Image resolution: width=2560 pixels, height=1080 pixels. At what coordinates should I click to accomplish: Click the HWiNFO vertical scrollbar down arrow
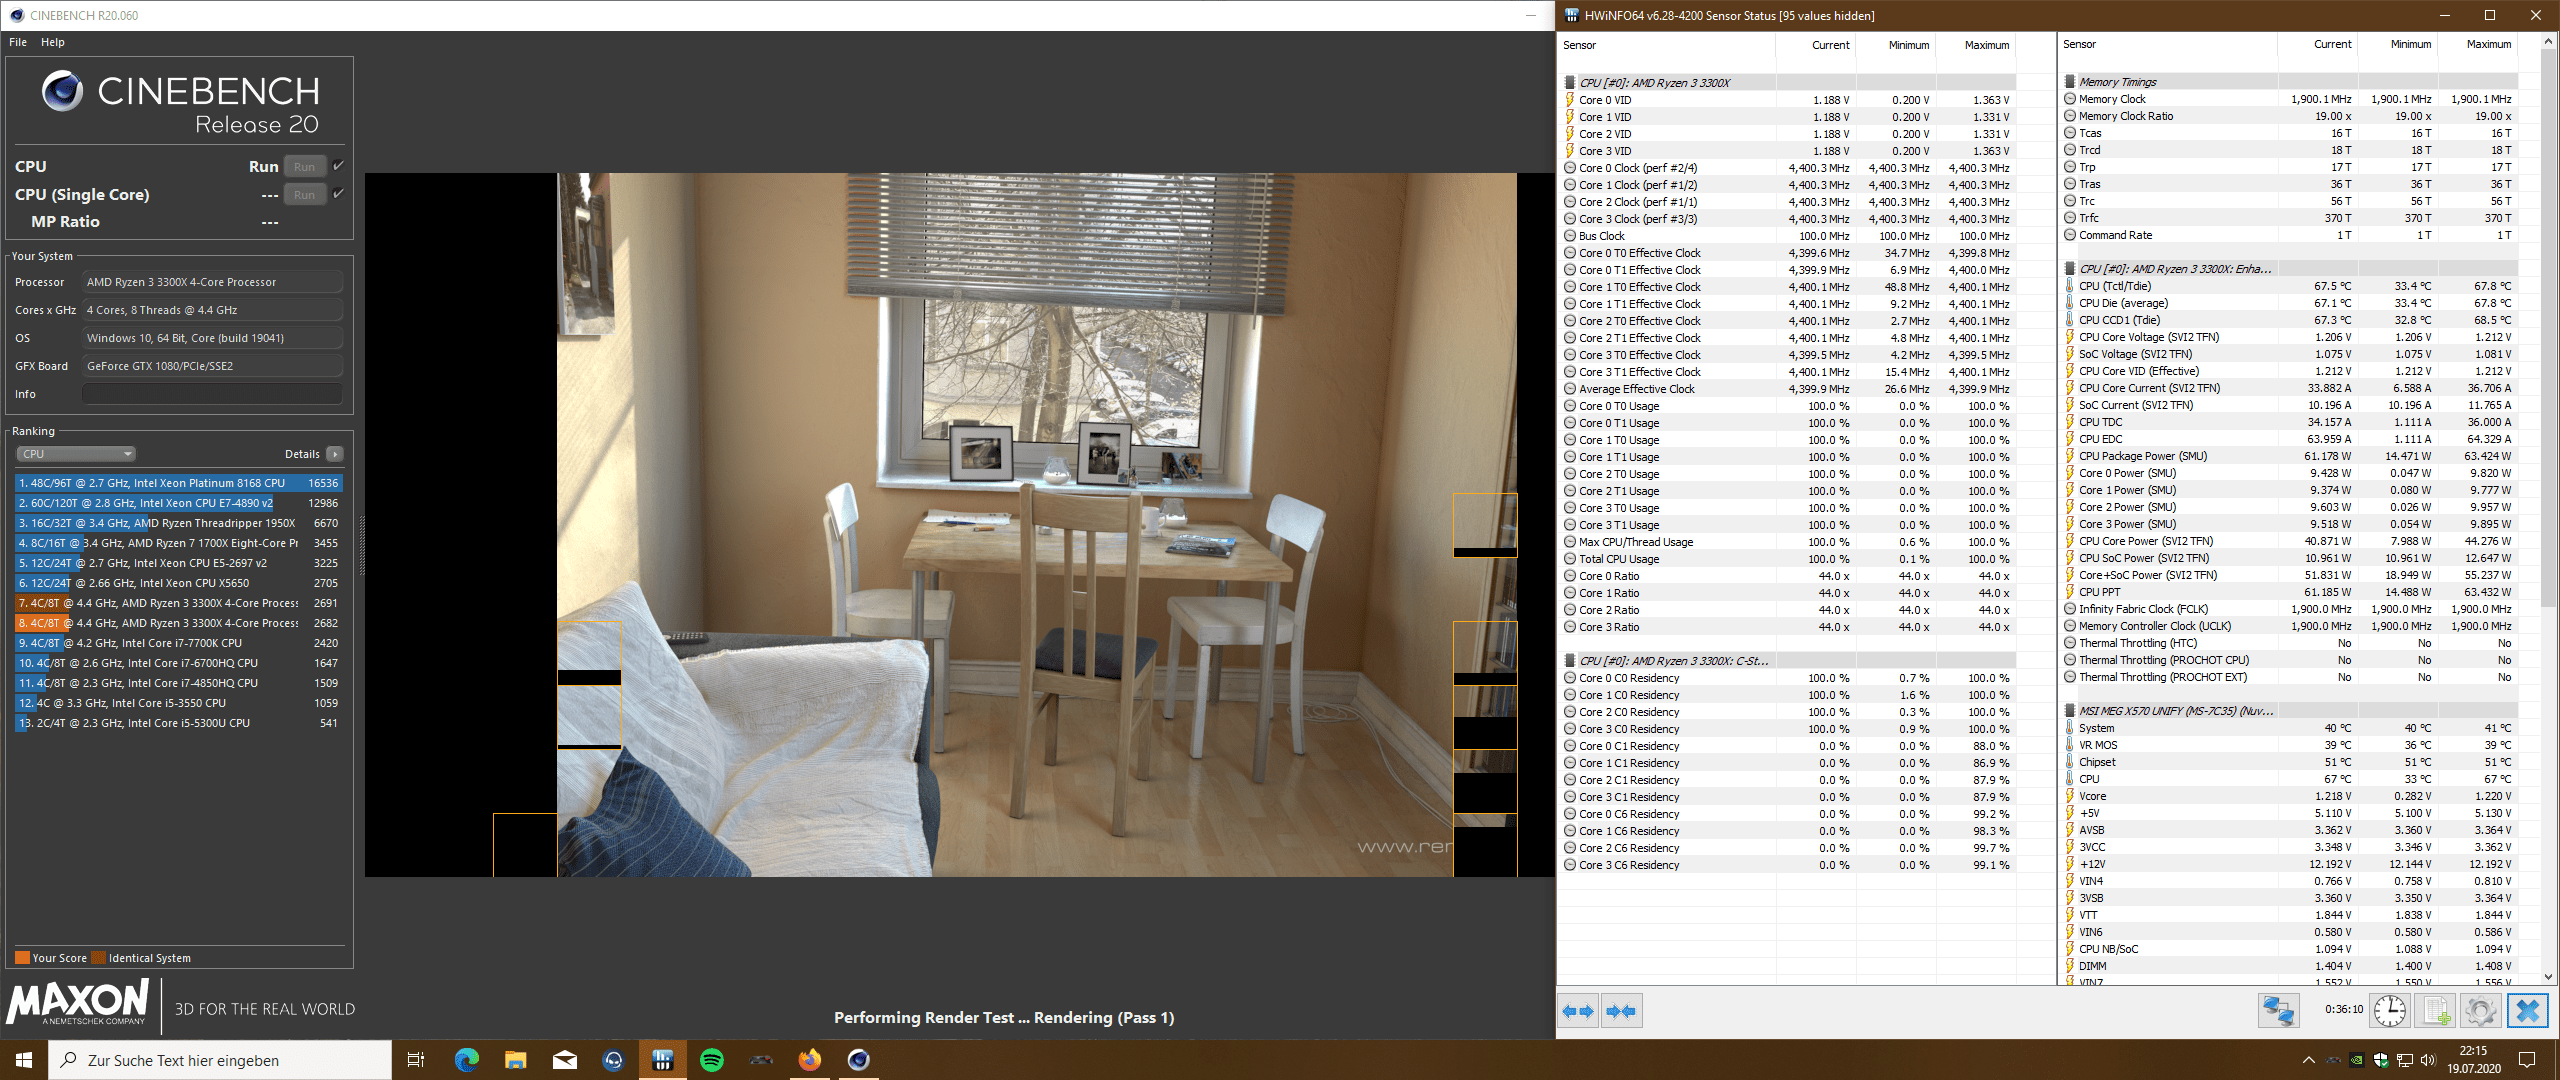[x=2548, y=976]
